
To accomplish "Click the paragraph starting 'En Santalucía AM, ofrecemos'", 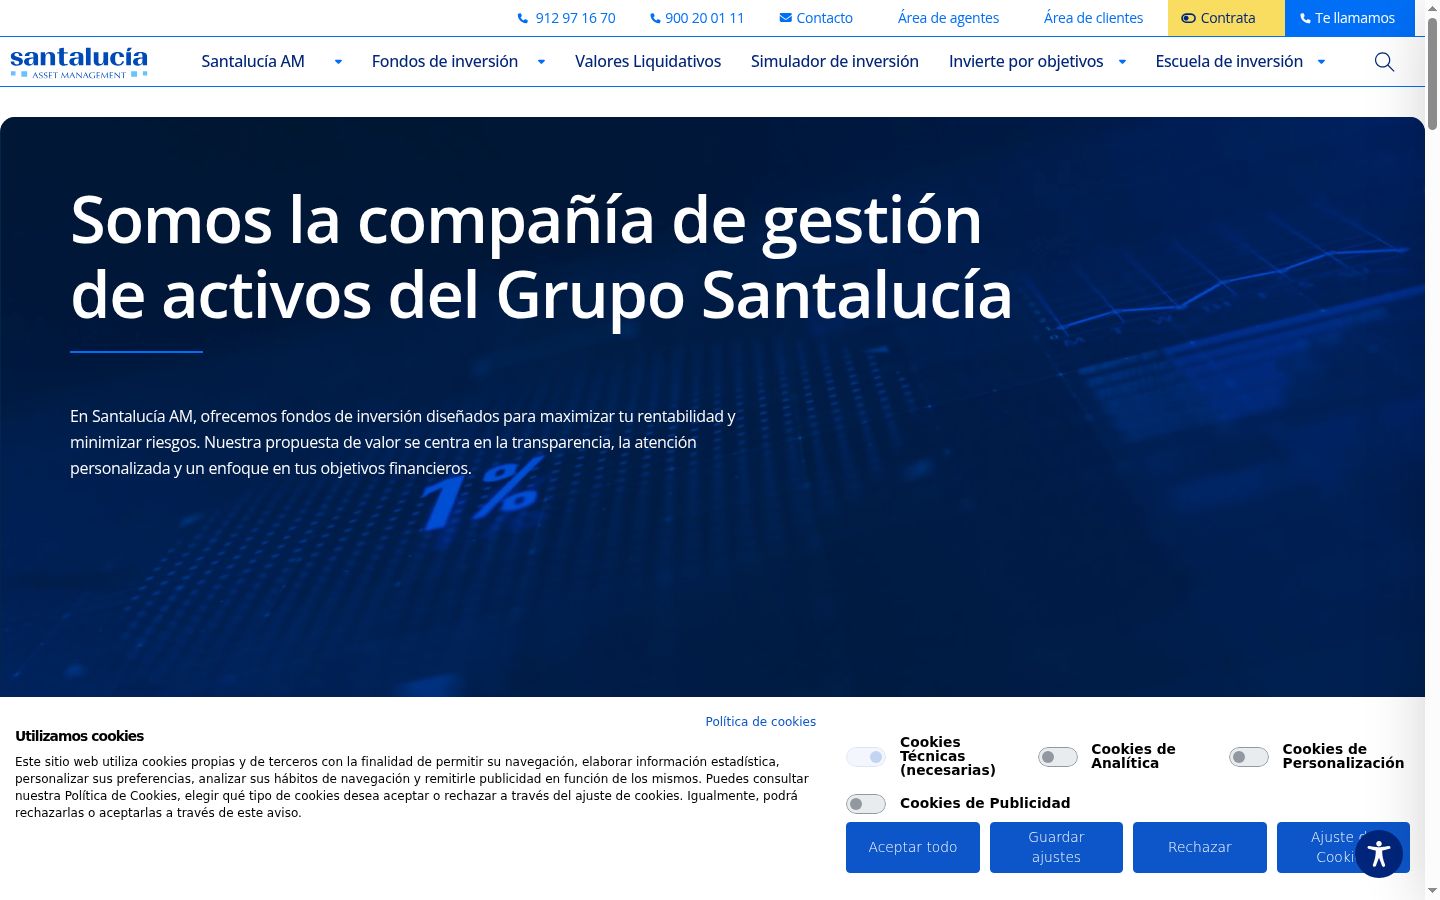I will pyautogui.click(x=403, y=442).
